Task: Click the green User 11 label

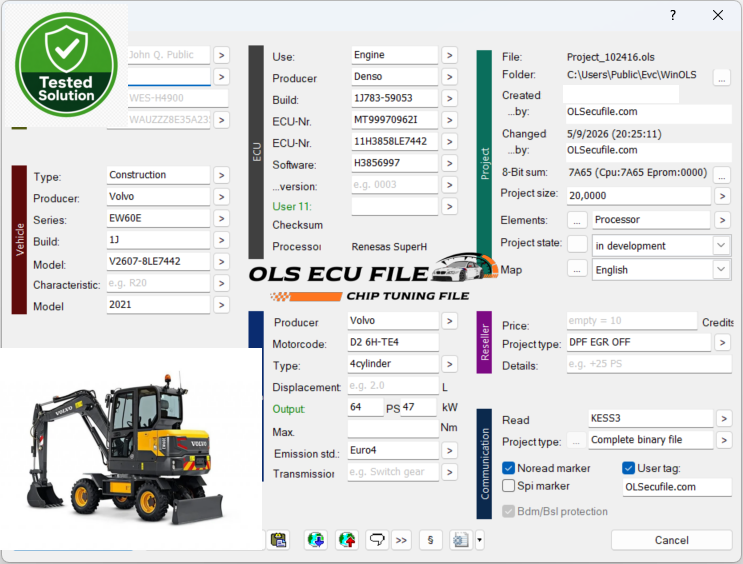Action: click(x=292, y=207)
